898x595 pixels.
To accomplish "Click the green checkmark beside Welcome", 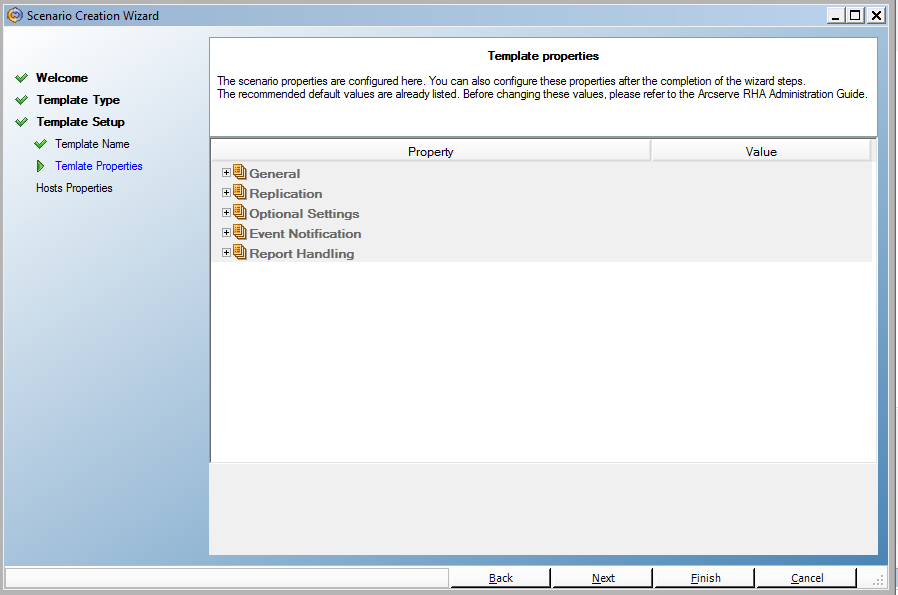I will pos(22,78).
